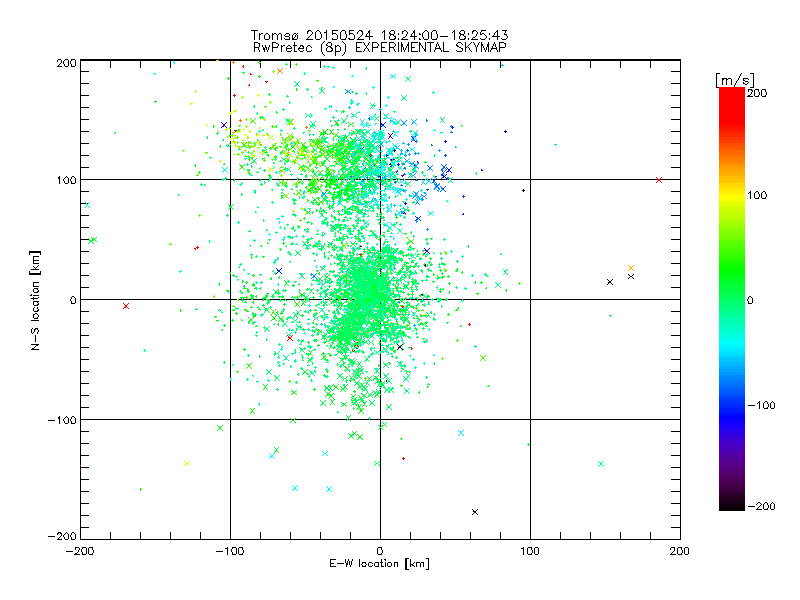The height and width of the screenshot is (600, 800).
Task: Click the x-axis tick label '200'
Action: click(x=680, y=551)
